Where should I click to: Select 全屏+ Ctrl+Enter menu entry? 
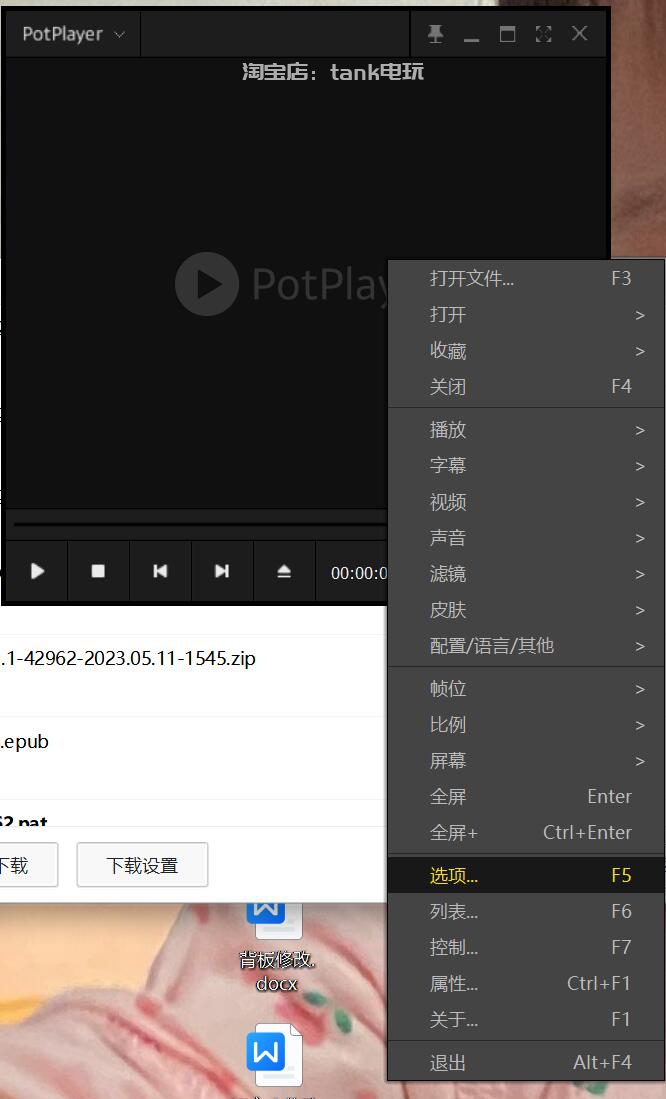pyautogui.click(x=526, y=833)
